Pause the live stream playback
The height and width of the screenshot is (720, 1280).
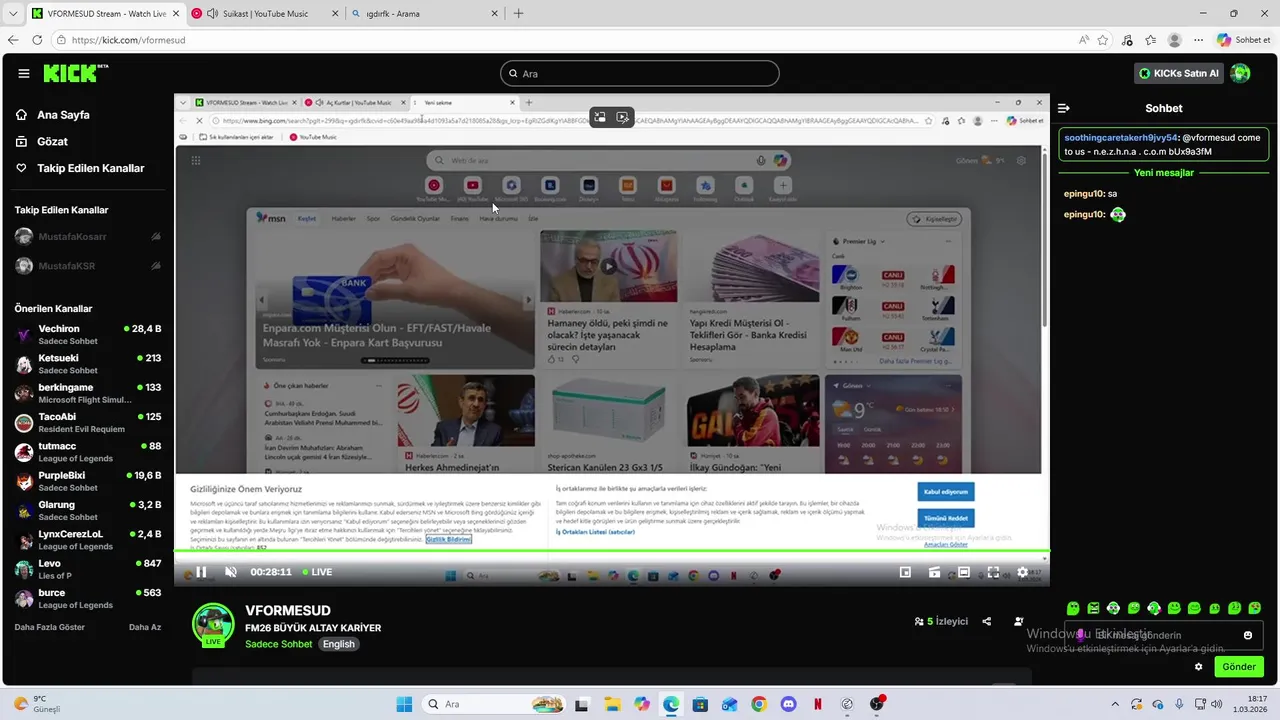(201, 572)
